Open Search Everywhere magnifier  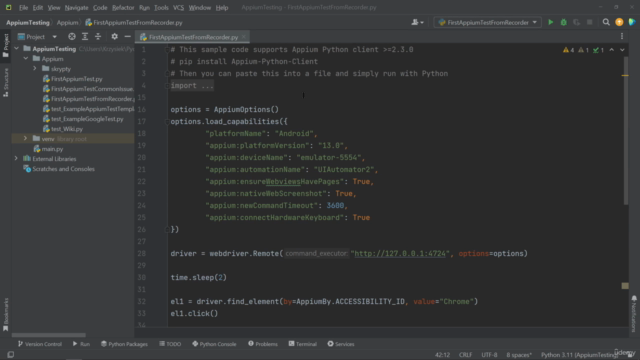tap(606, 22)
